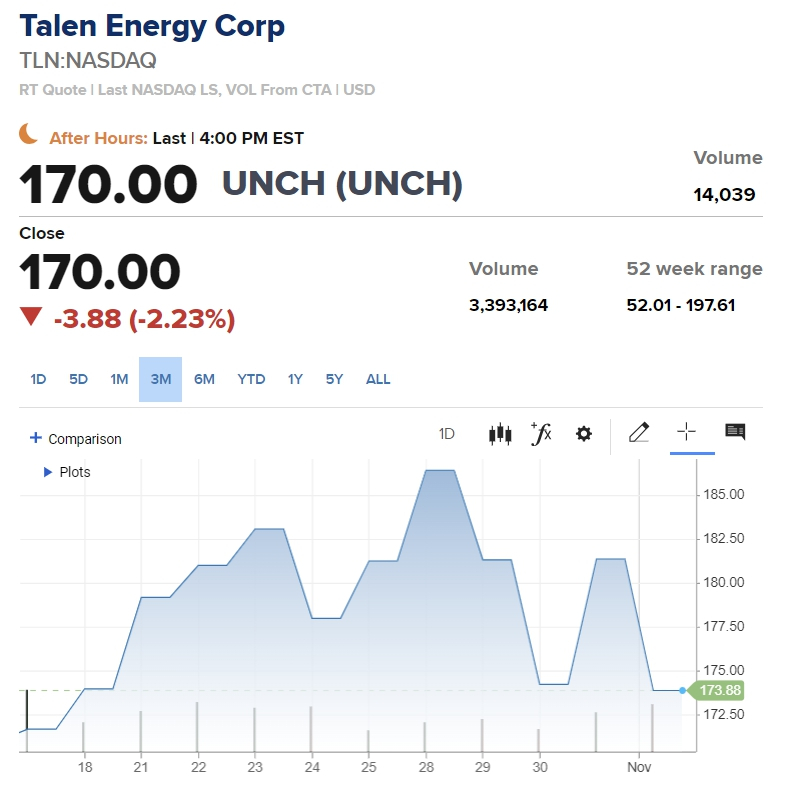Switch to the 6M time range
Viewport: 787px width, 786px height.
click(x=204, y=379)
